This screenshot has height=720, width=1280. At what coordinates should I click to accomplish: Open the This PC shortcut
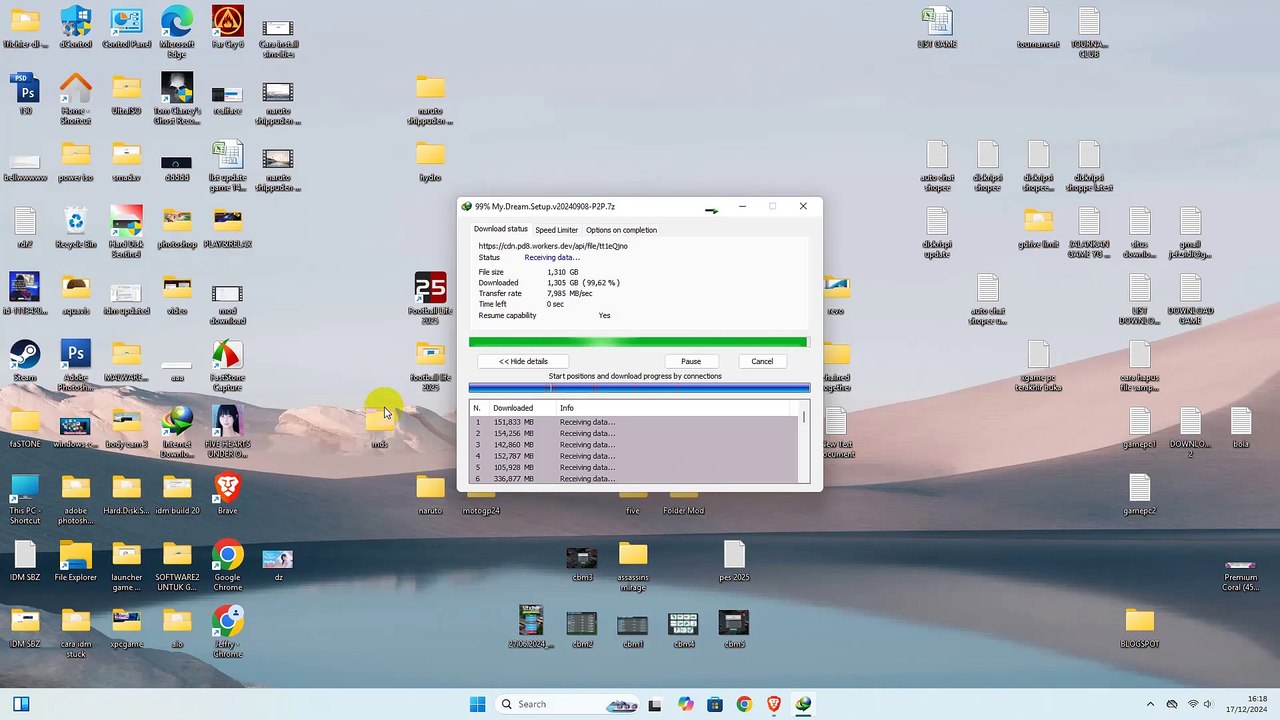[25, 498]
